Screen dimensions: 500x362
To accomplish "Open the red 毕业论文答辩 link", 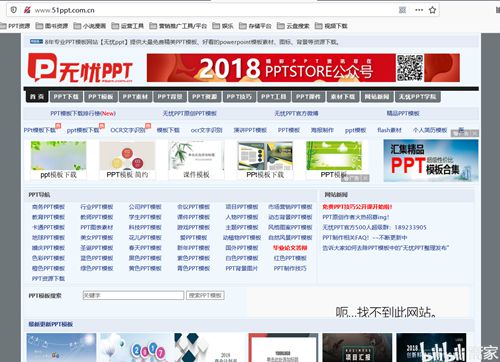I will [290, 248].
